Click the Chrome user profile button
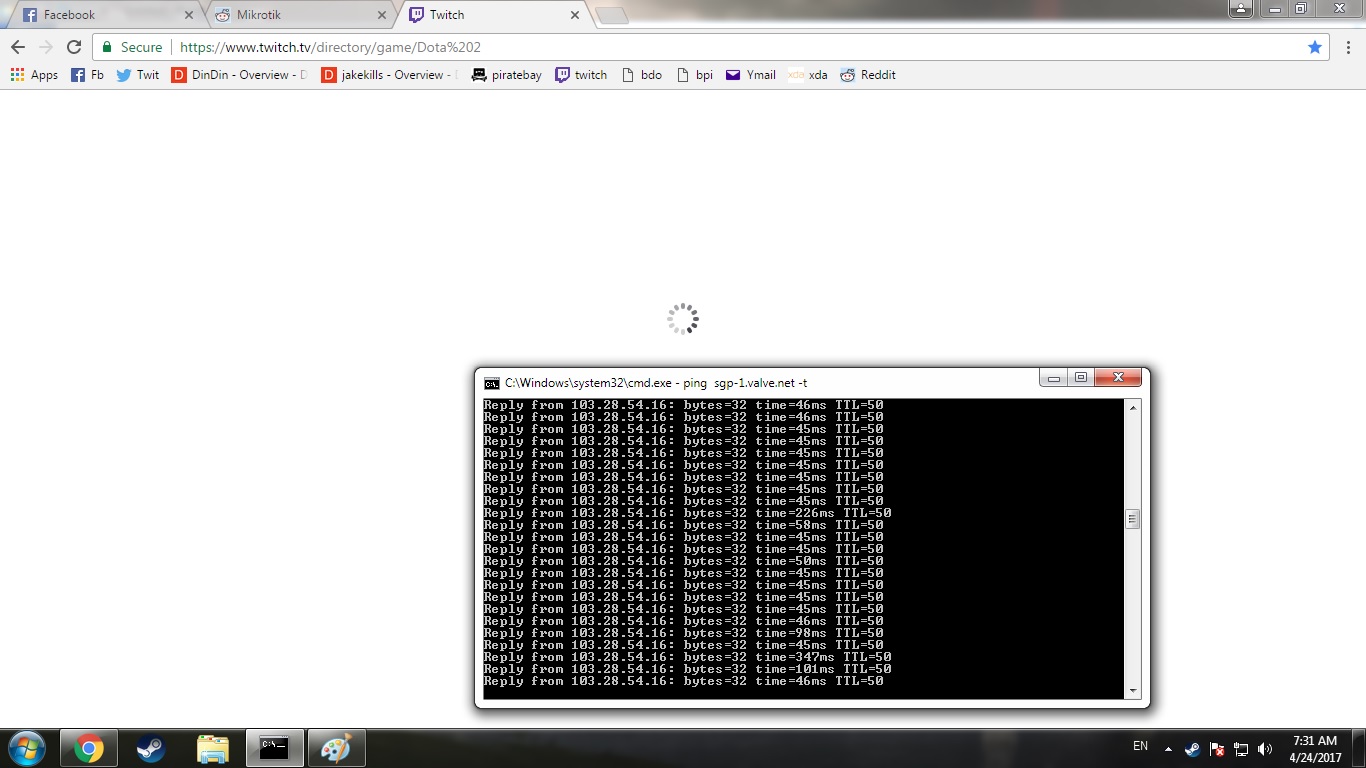The height and width of the screenshot is (768, 1366). click(1240, 9)
